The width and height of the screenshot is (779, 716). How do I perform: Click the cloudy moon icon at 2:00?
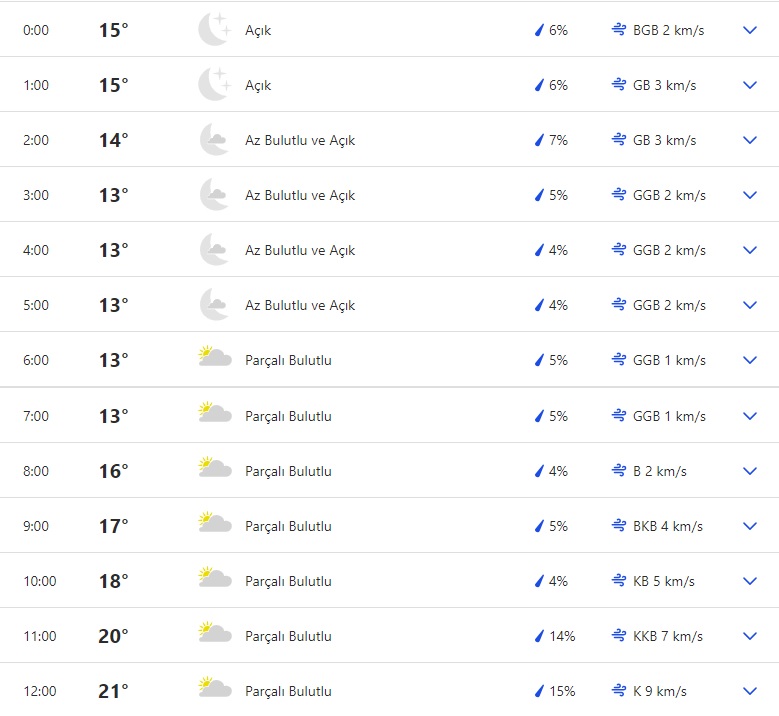tap(214, 140)
